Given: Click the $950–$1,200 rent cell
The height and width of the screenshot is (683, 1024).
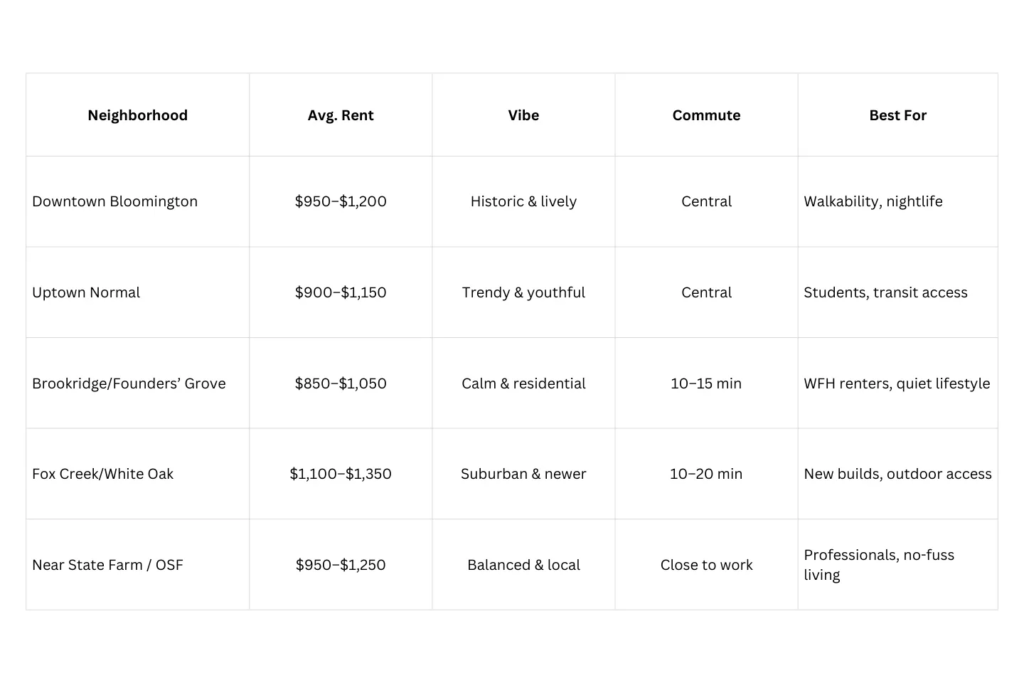Looking at the screenshot, I should [x=340, y=201].
